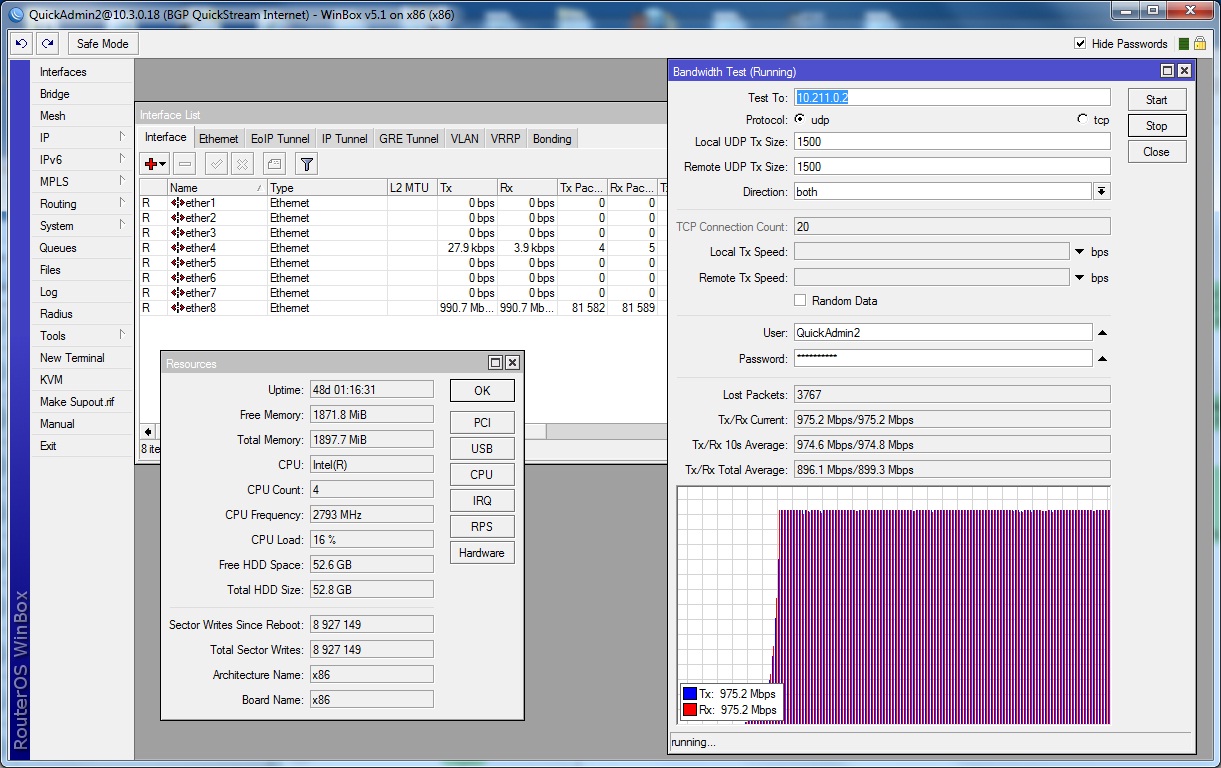
Task: Click the Test To address field
Action: coord(952,98)
